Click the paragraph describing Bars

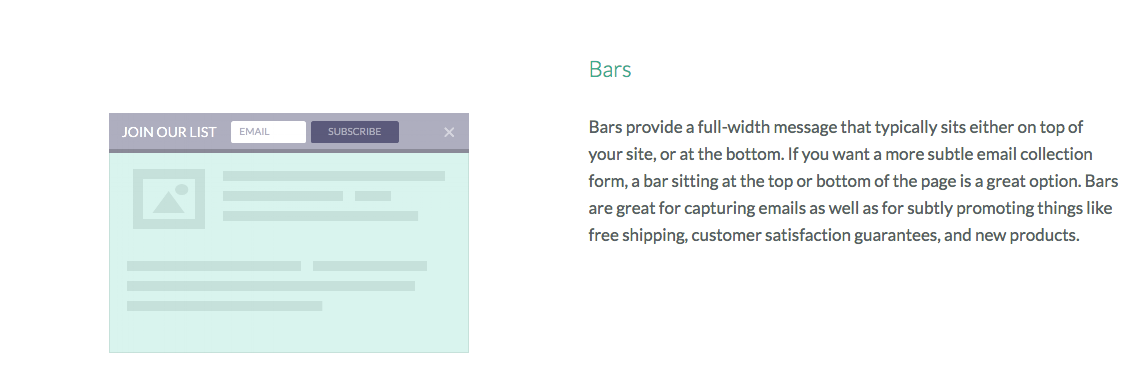[x=853, y=181]
